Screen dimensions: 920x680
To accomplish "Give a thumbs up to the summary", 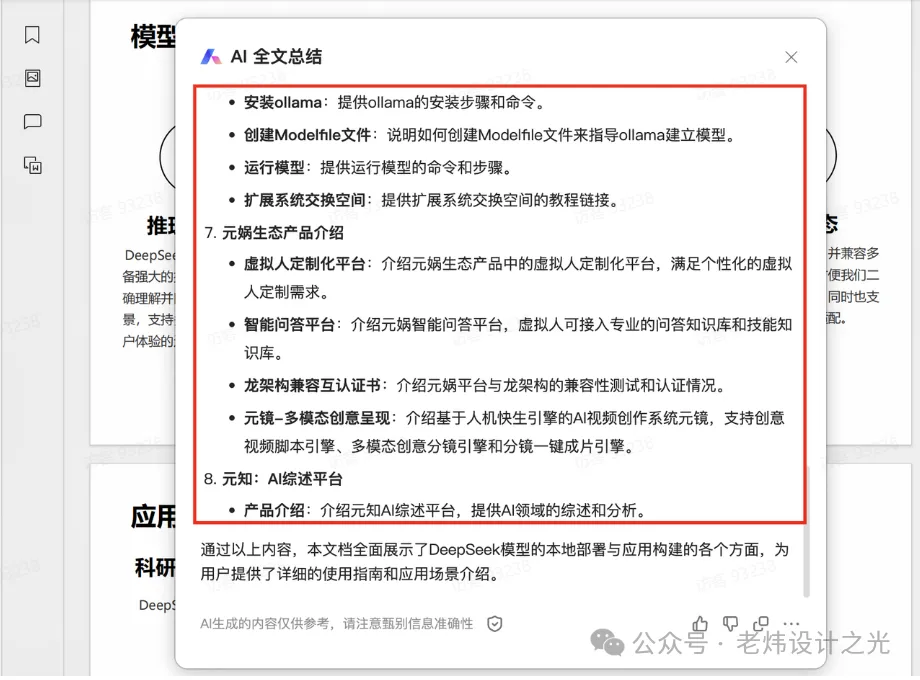I will coord(700,623).
